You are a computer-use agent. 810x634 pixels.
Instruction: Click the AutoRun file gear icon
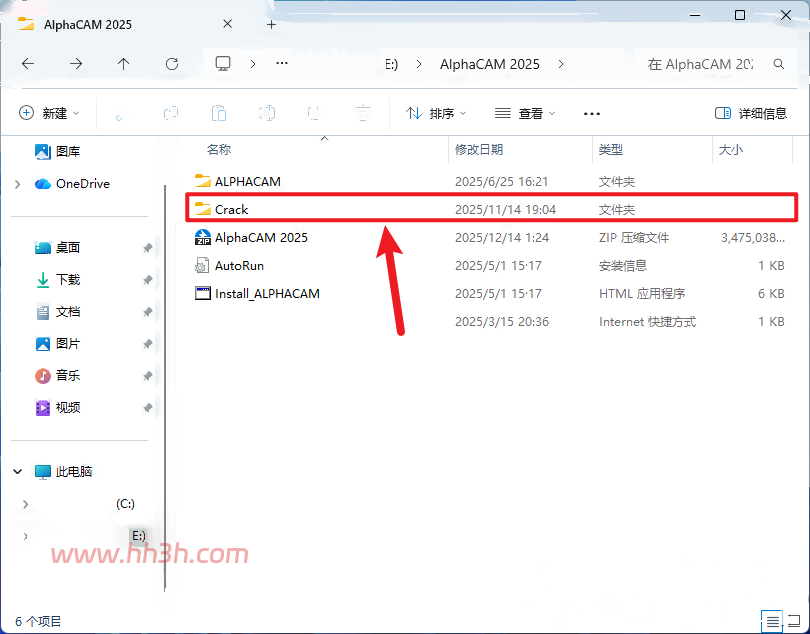(x=202, y=266)
